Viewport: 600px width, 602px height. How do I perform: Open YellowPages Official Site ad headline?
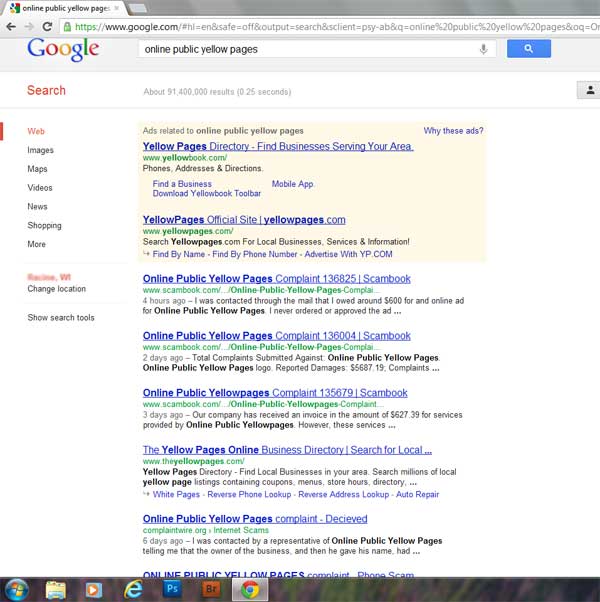coord(244,220)
